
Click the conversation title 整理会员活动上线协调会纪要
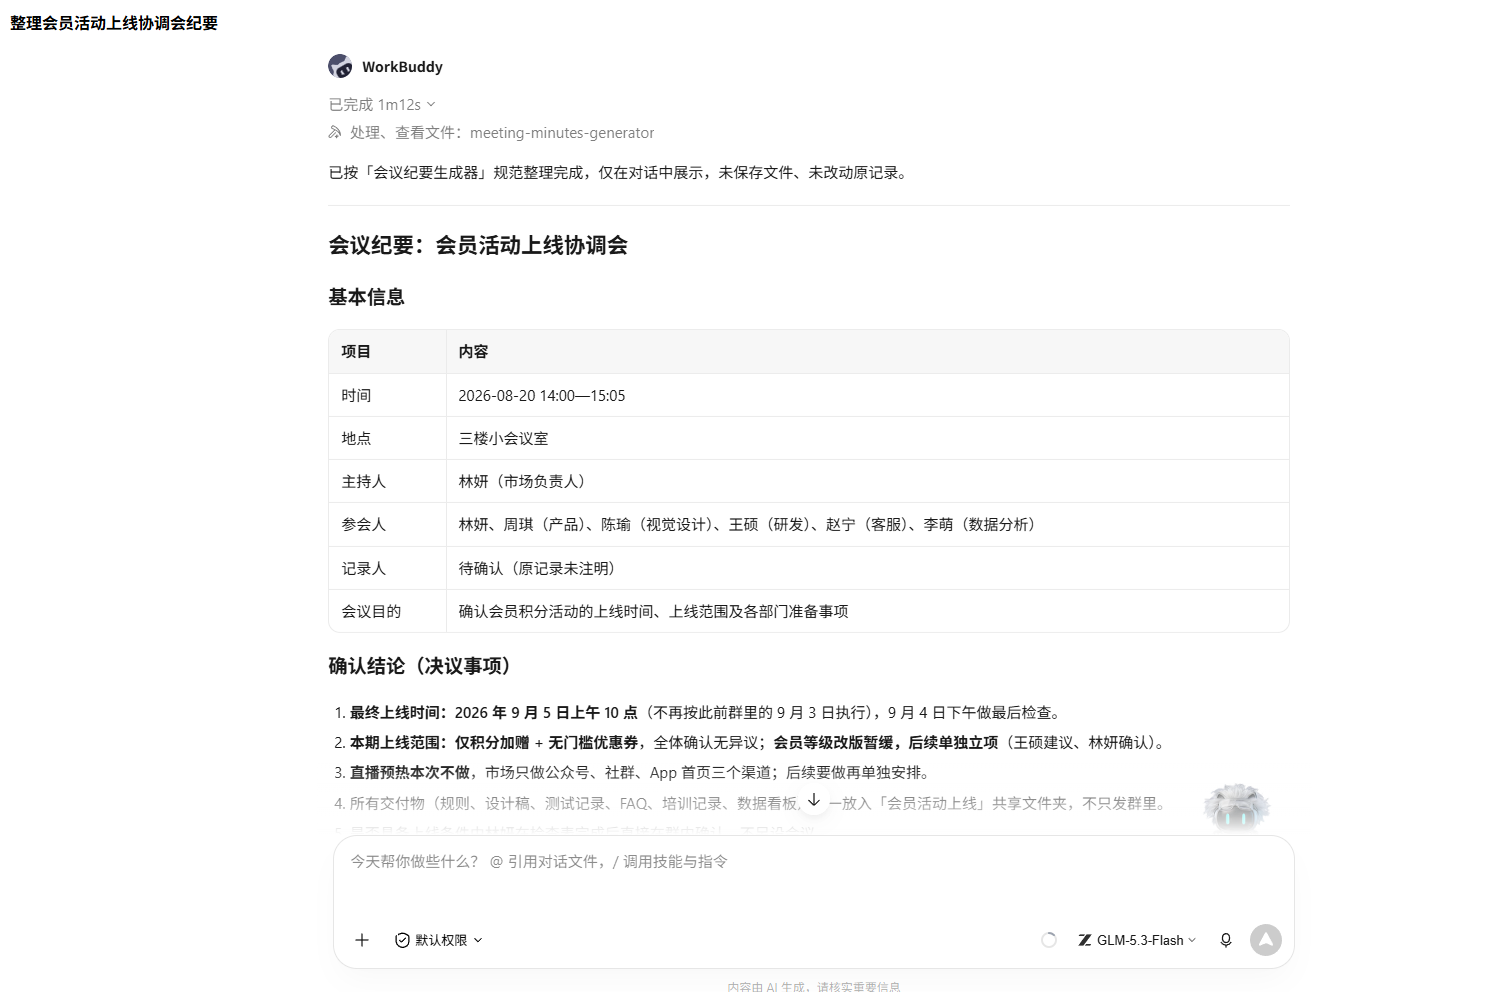(x=114, y=23)
